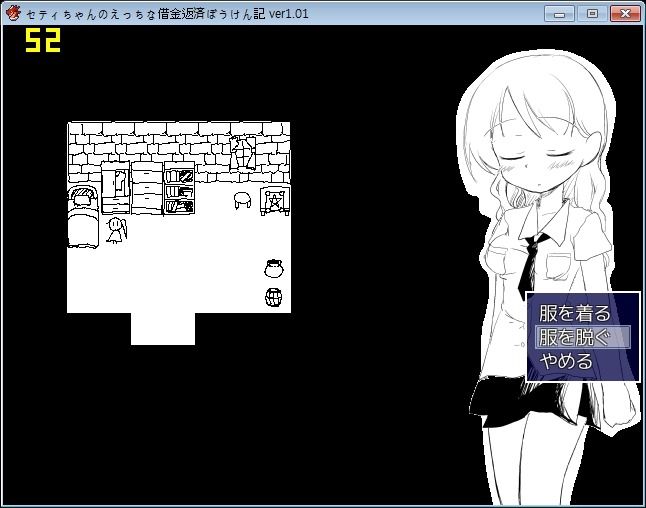646x508 pixels.
Task: Click the wardrobe with hanging clothes
Action: (x=115, y=187)
